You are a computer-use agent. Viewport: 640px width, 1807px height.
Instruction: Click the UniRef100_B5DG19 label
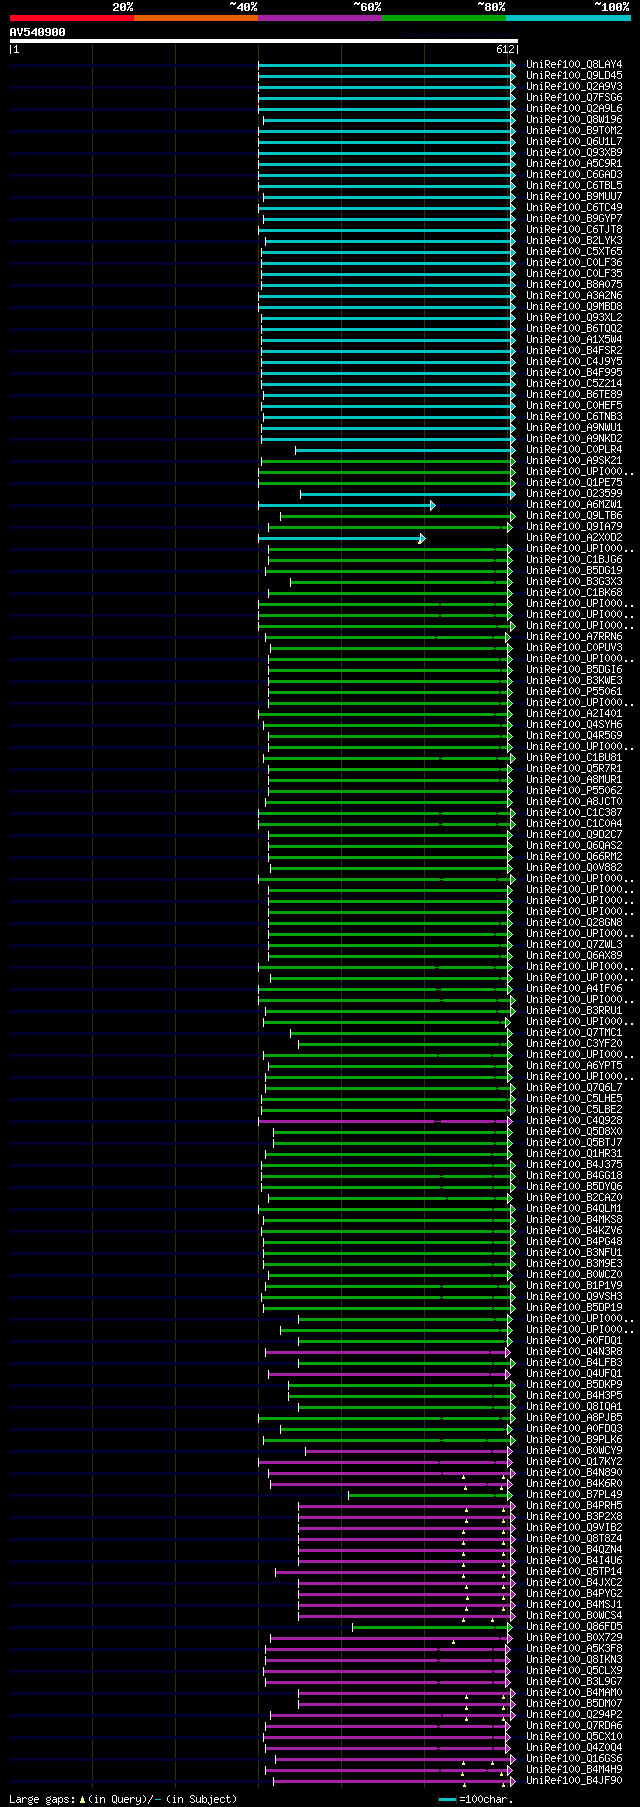point(574,571)
